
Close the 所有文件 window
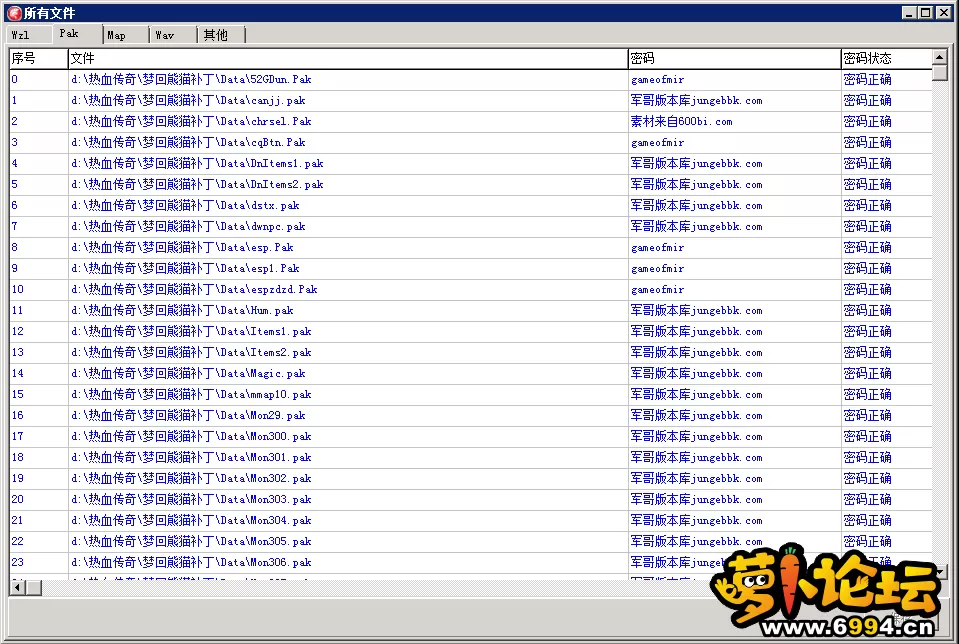tap(944, 13)
